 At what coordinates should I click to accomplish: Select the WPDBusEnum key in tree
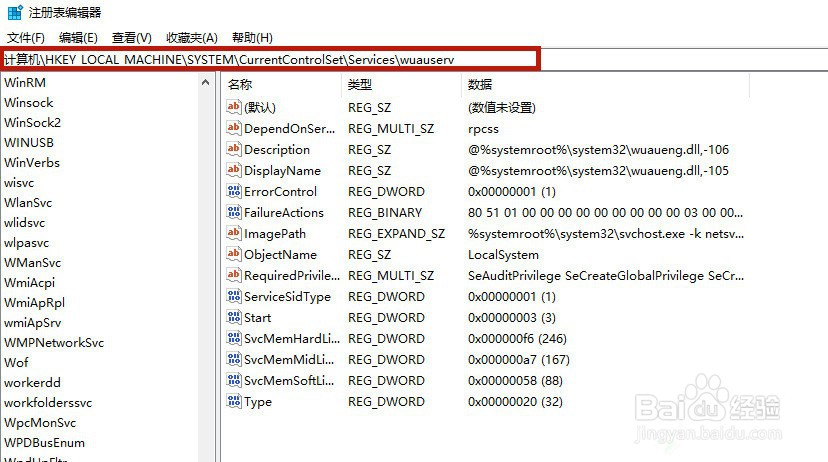click(44, 443)
